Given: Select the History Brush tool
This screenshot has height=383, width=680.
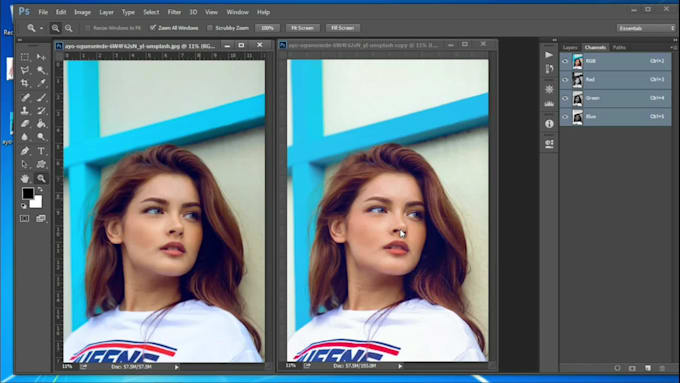Looking at the screenshot, I should point(41,111).
